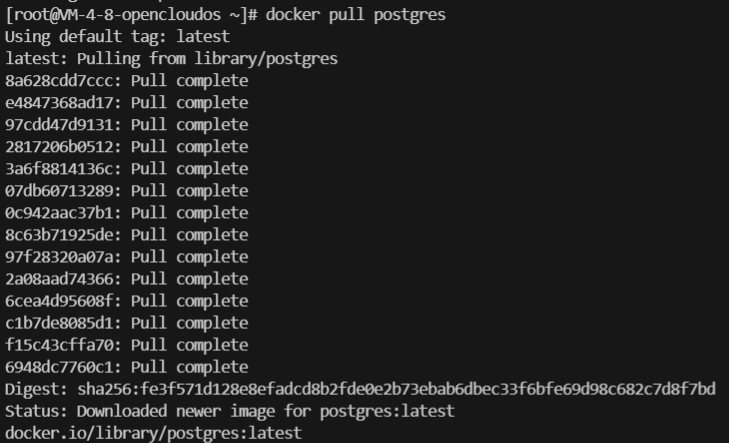729x443 pixels.
Task: Click layer ID 8a628cdd7ccc
Action: (63, 80)
